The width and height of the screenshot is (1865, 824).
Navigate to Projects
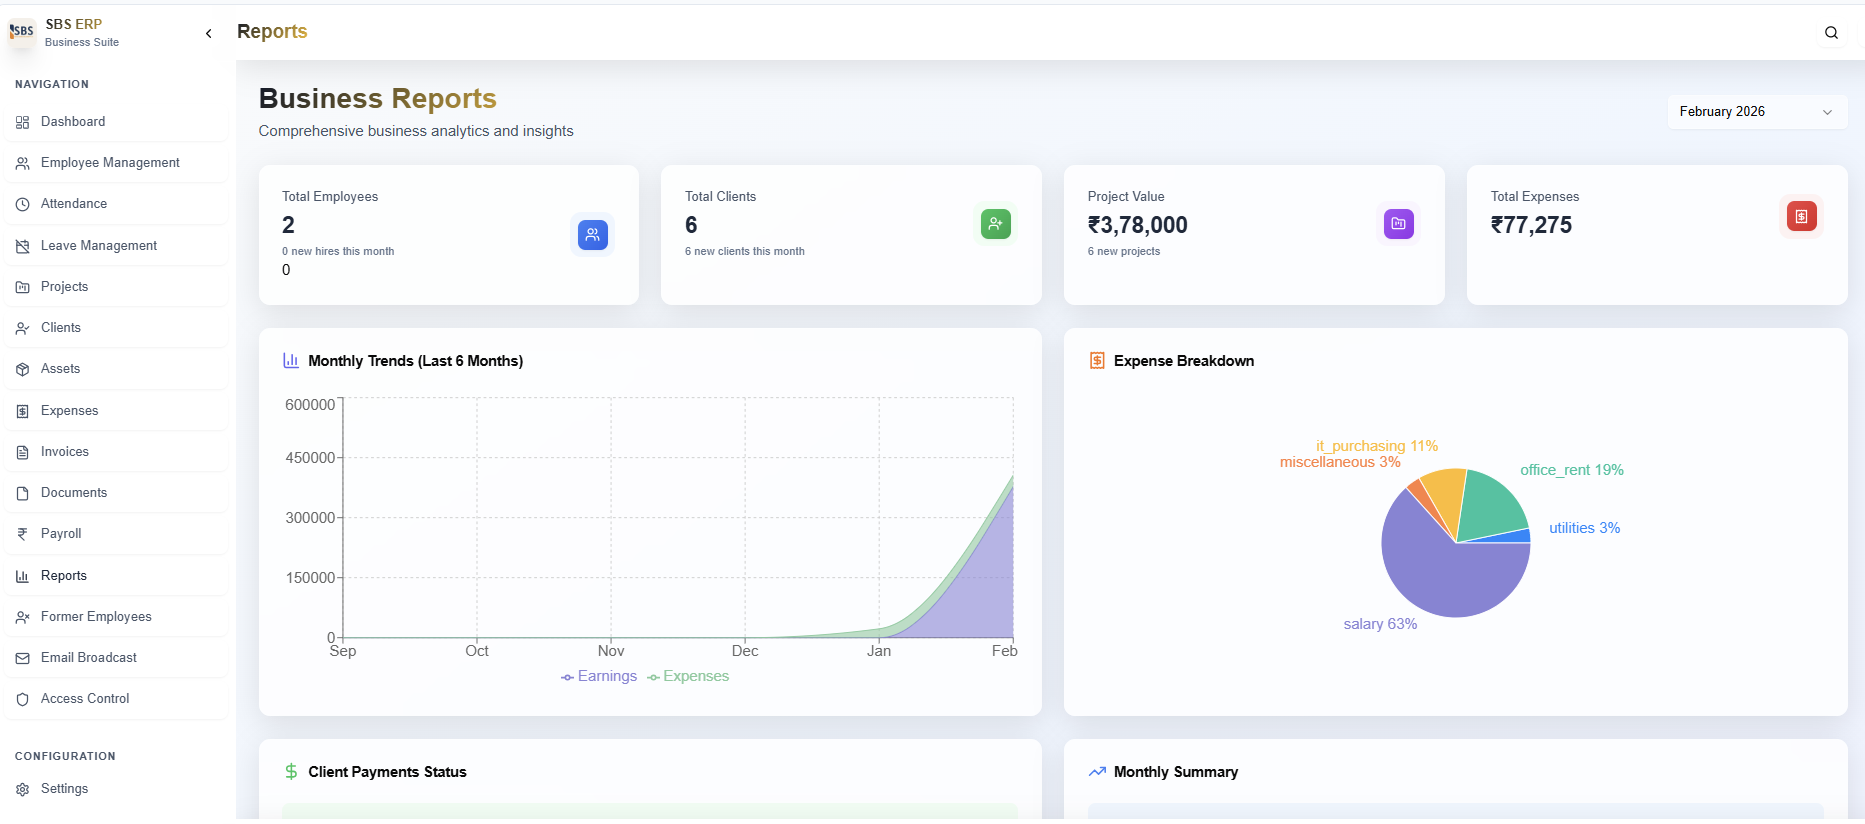(116, 287)
